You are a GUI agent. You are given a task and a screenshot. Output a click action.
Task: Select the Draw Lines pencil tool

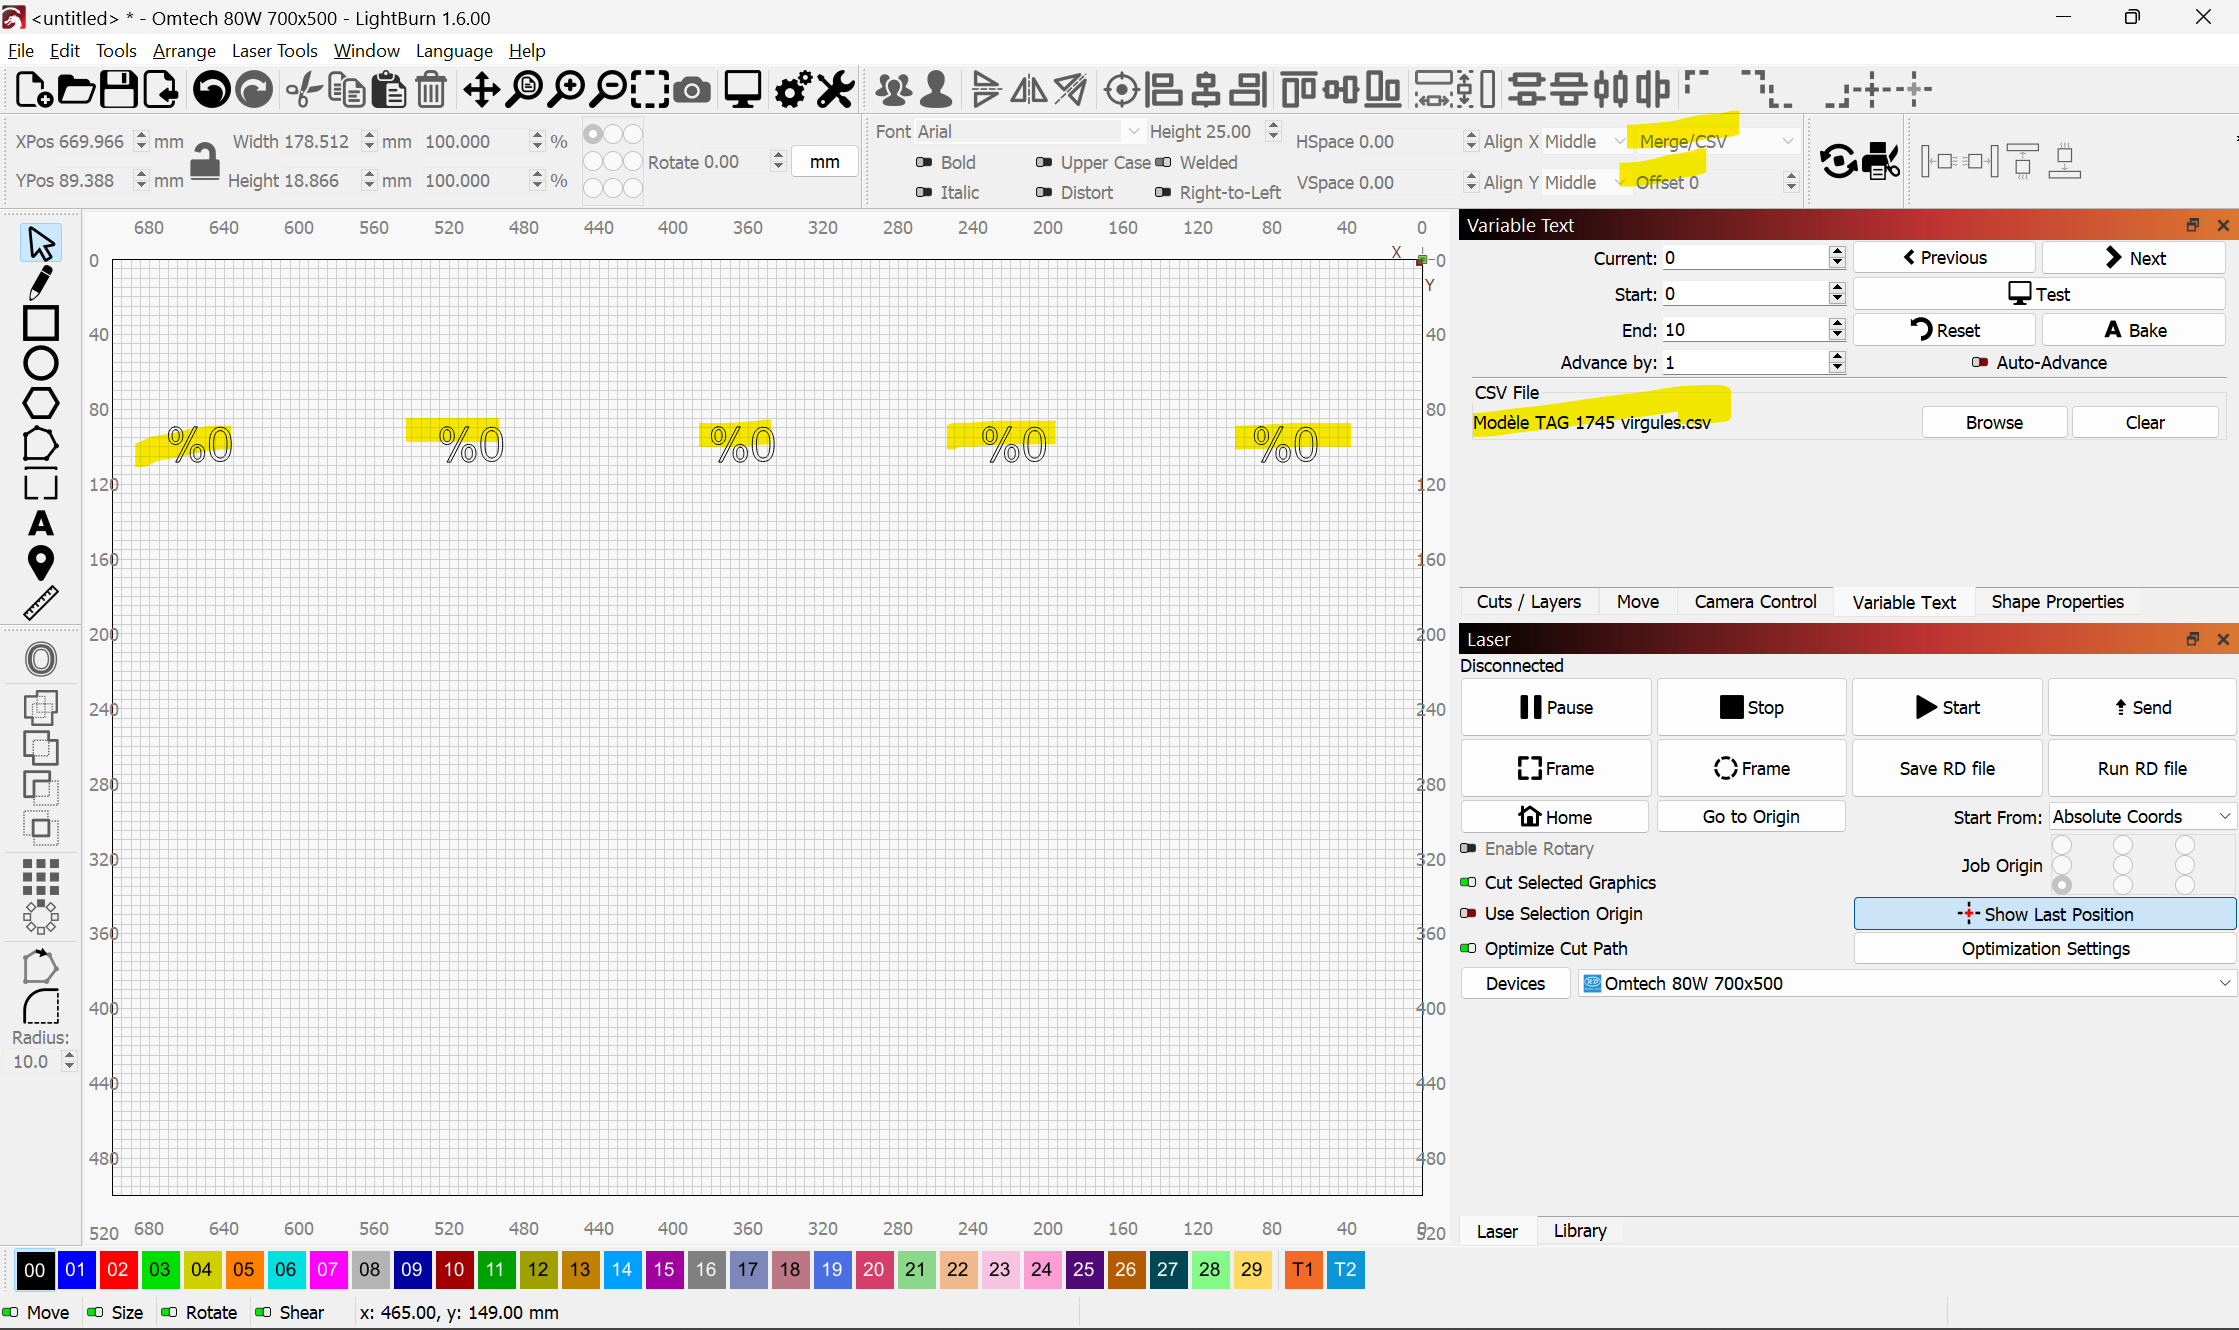tap(40, 283)
